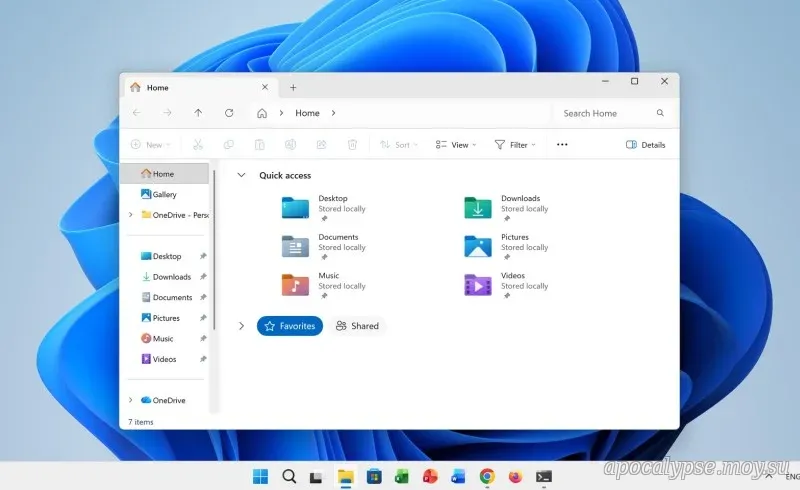Open the Videos folder icon in Quick access

coord(479,285)
